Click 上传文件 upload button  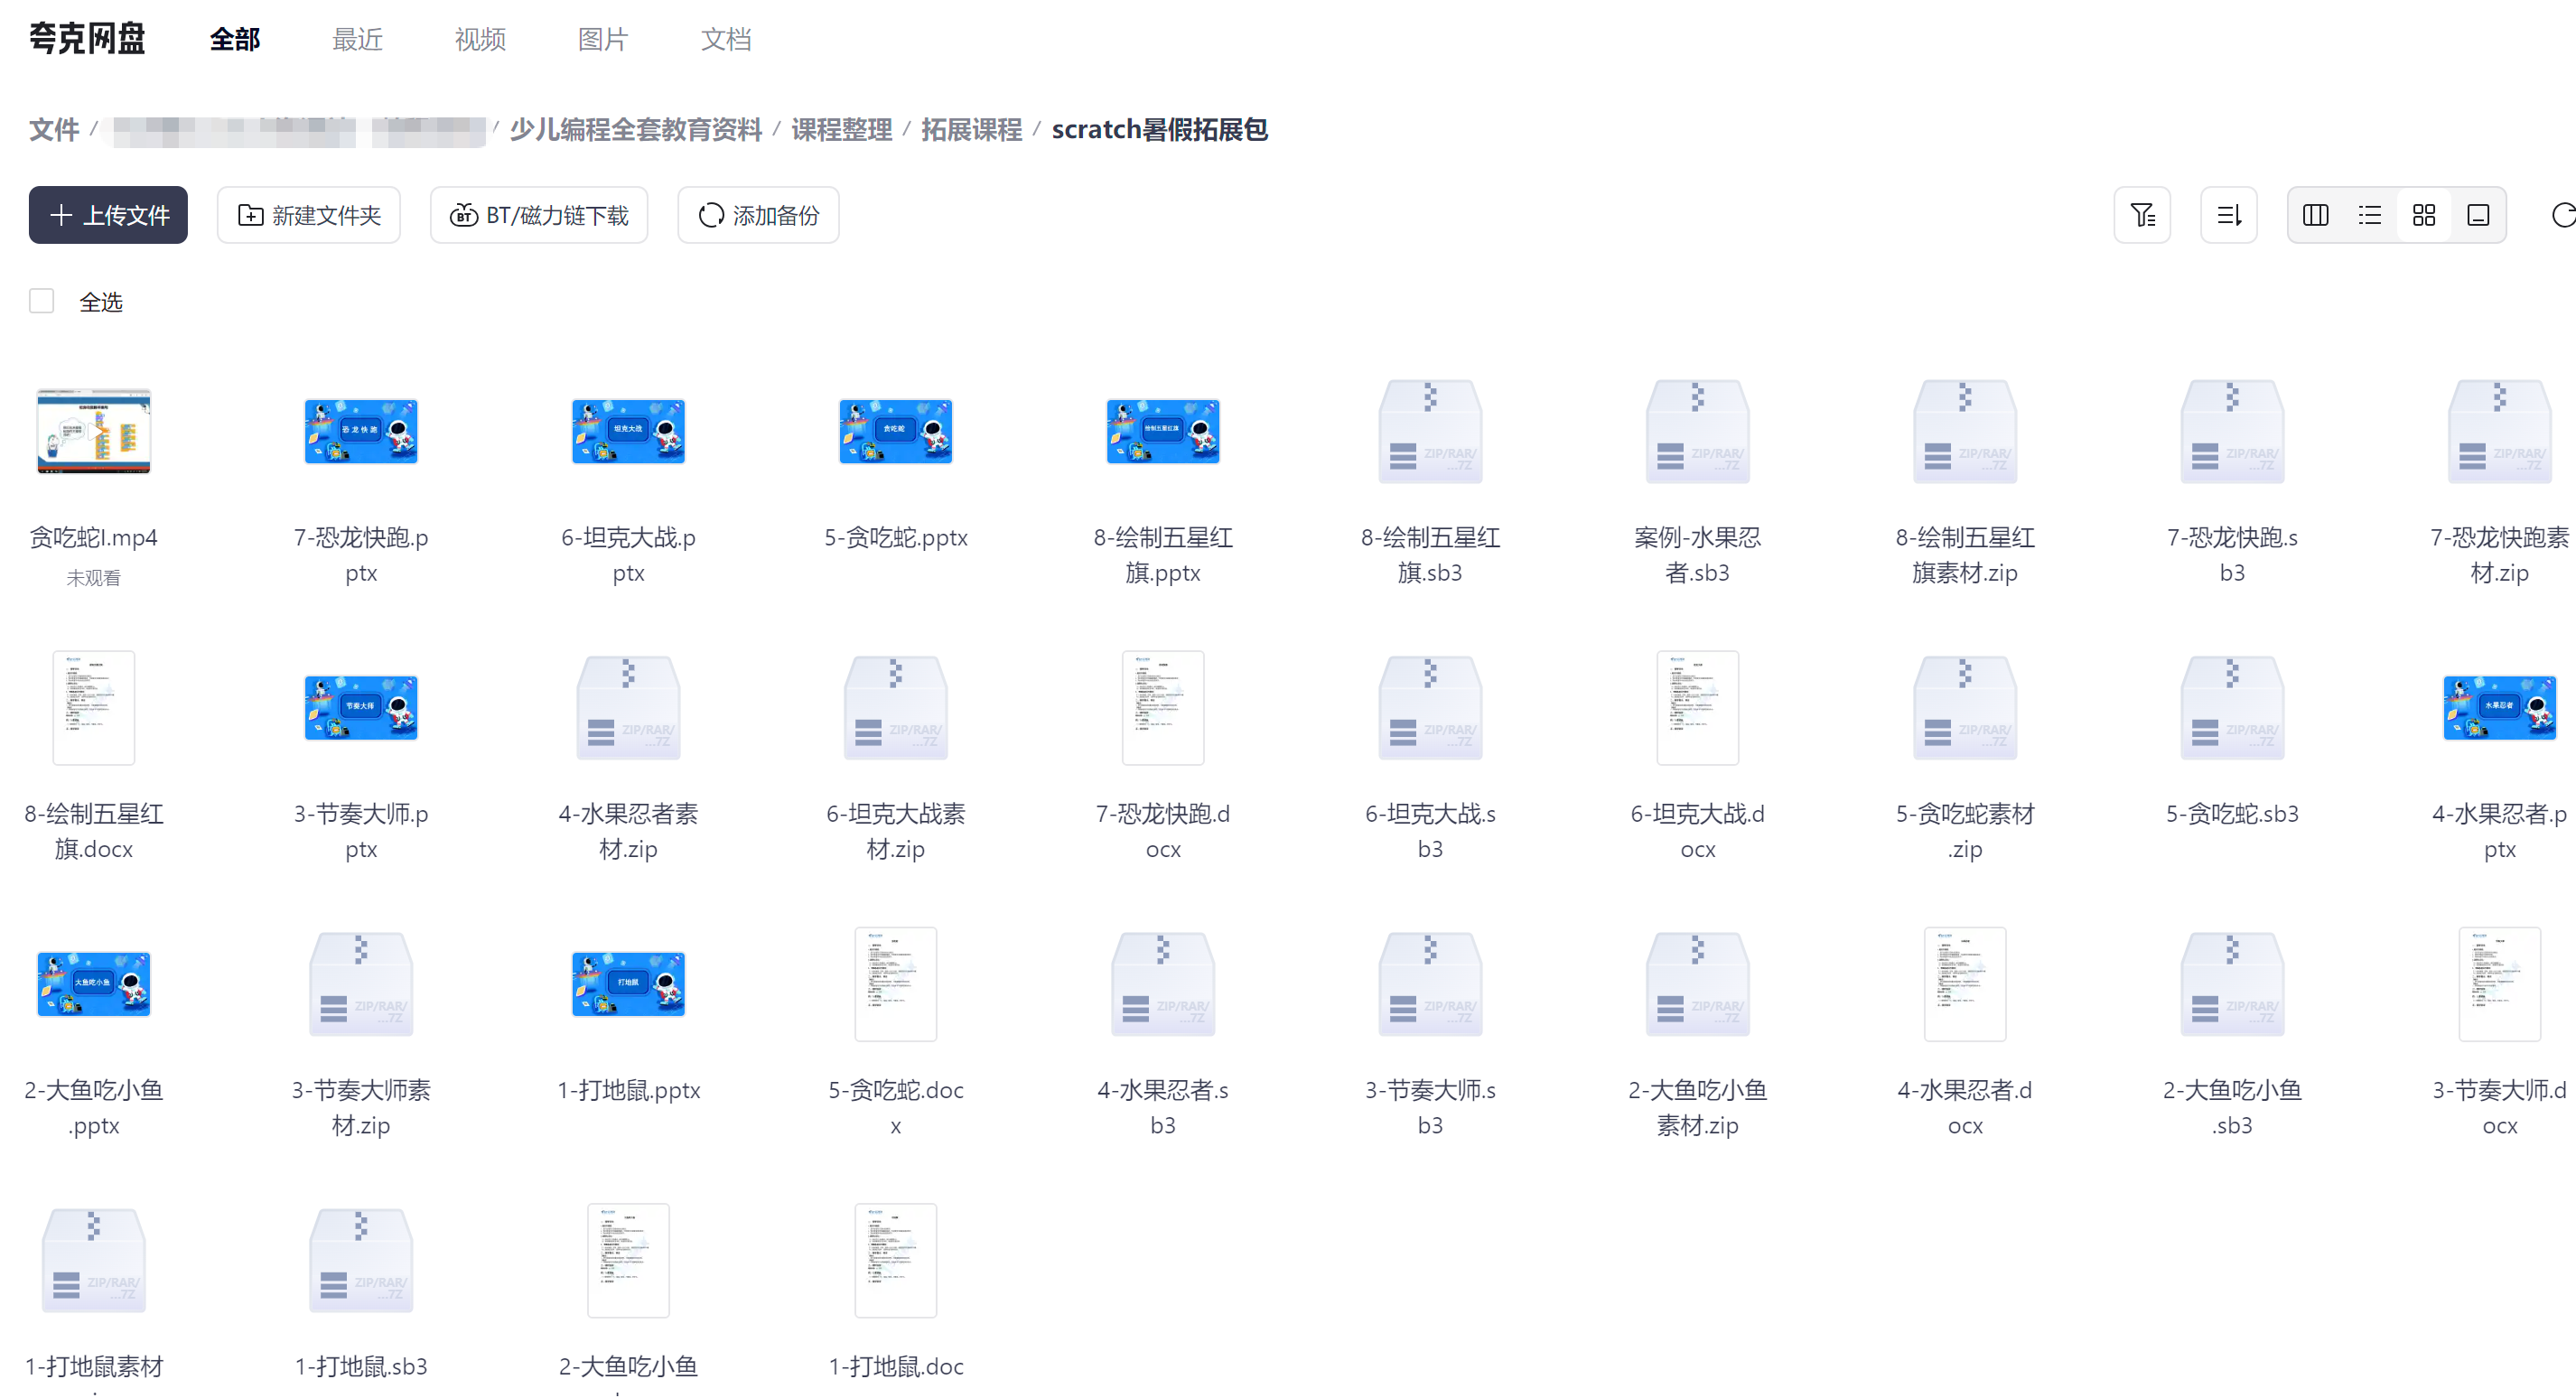click(x=108, y=215)
